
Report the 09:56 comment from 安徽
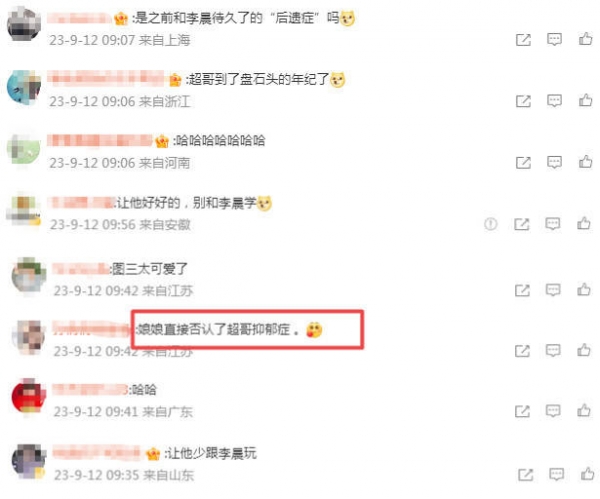[x=491, y=223]
